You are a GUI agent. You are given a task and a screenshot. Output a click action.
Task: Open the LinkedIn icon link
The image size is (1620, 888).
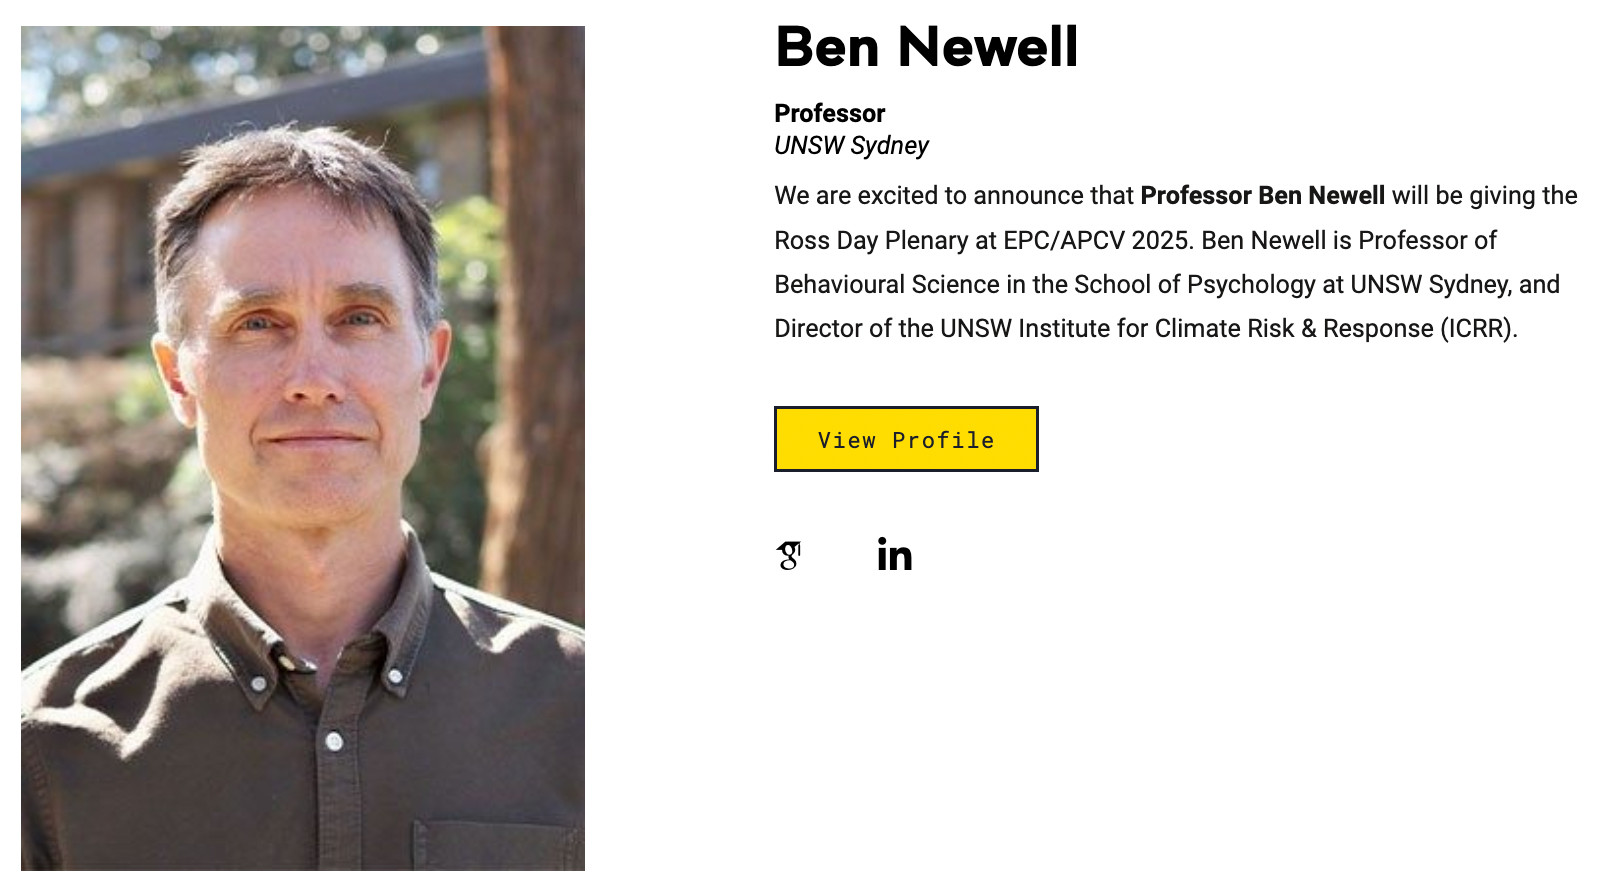[894, 555]
